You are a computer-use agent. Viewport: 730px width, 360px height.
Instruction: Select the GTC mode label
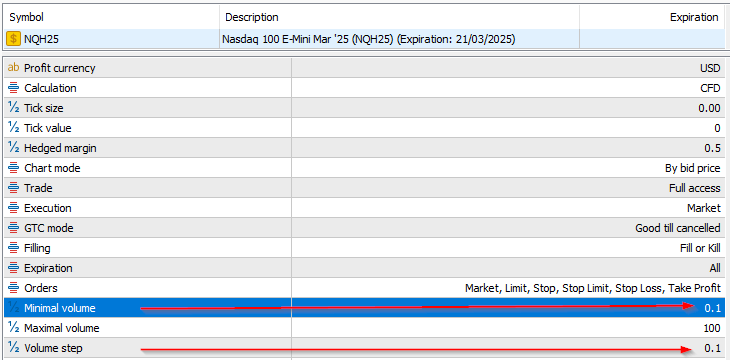tap(49, 228)
